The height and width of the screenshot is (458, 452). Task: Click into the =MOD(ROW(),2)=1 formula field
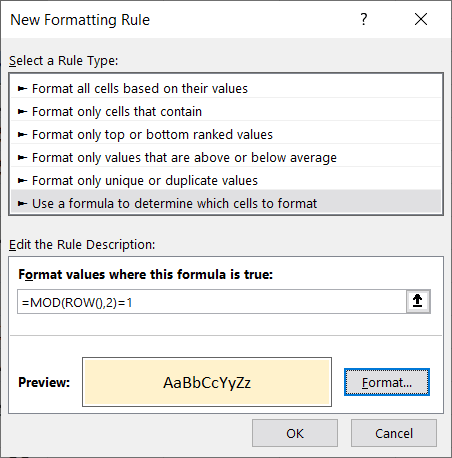[212, 302]
